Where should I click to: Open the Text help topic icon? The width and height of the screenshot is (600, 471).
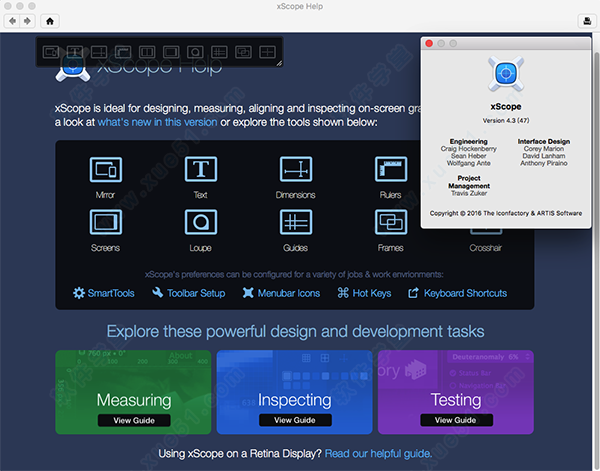click(x=201, y=169)
